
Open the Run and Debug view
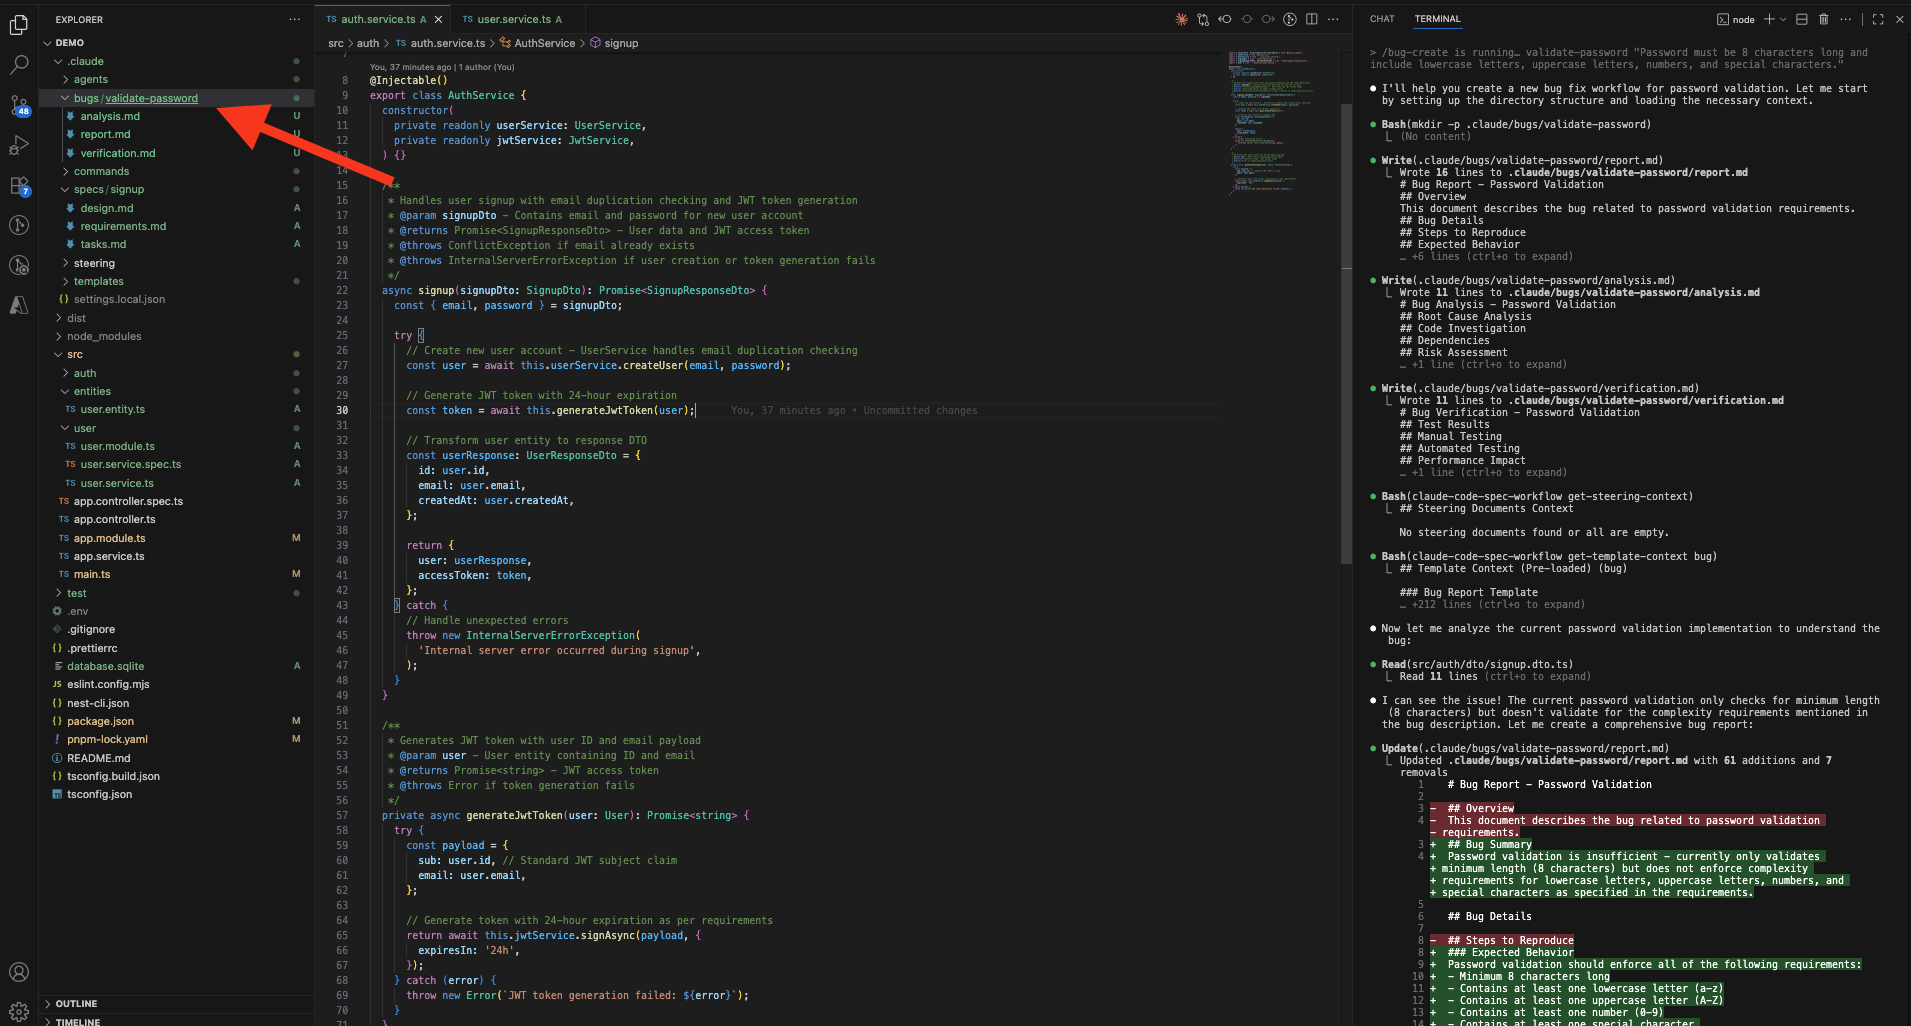[x=19, y=145]
